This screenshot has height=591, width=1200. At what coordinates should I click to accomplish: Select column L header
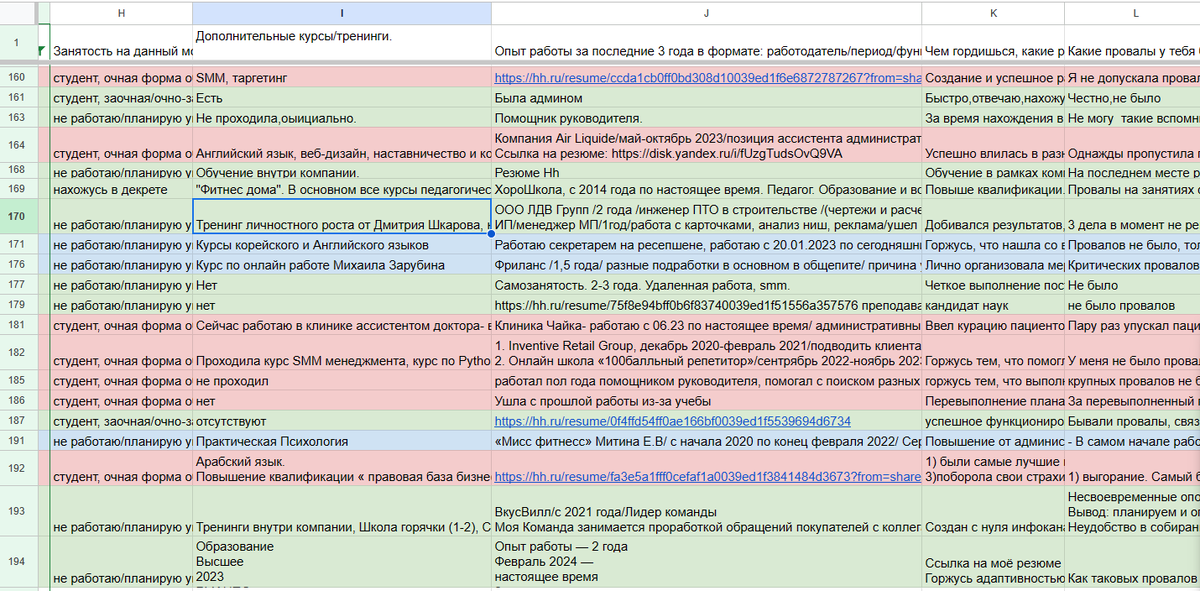tap(1136, 13)
